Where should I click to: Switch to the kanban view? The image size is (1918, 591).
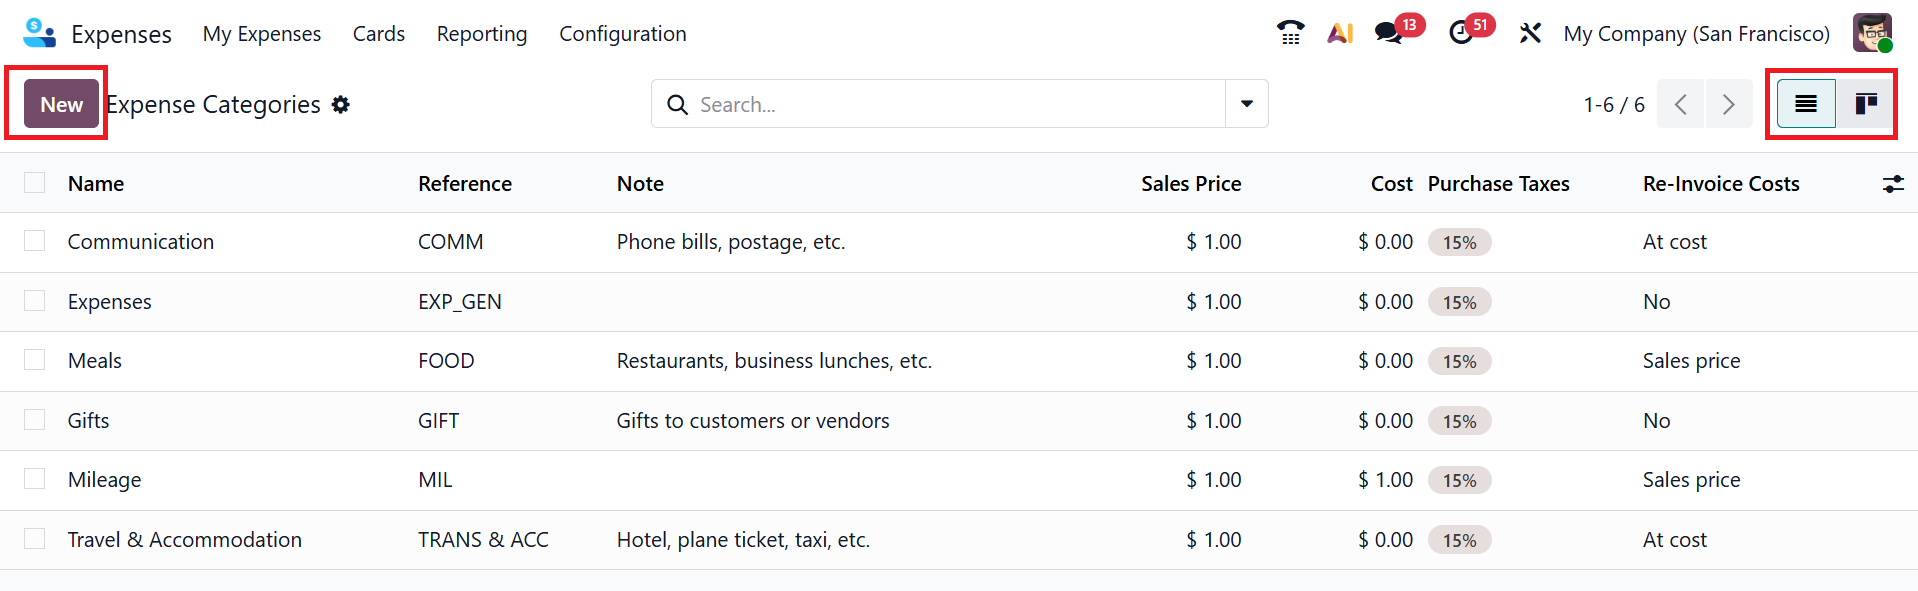click(1865, 104)
